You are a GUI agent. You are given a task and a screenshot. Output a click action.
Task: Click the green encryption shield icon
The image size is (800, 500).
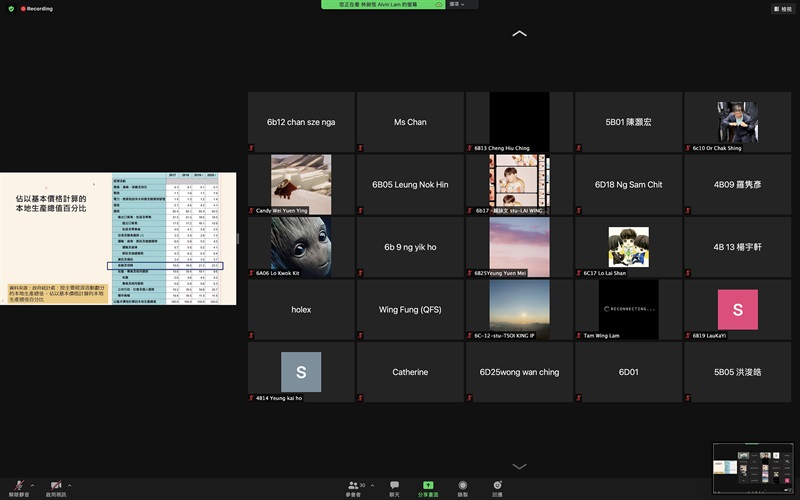[x=11, y=8]
